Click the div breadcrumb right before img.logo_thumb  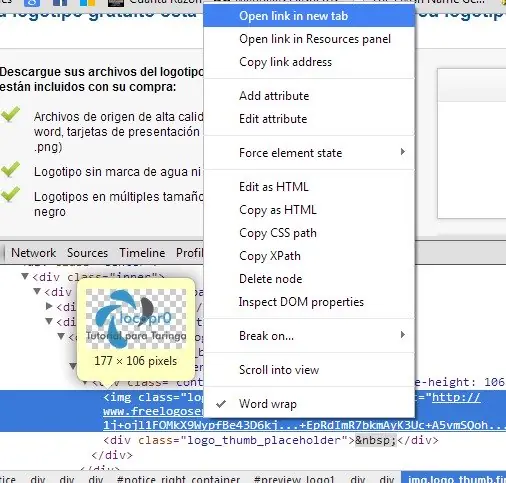(387, 479)
